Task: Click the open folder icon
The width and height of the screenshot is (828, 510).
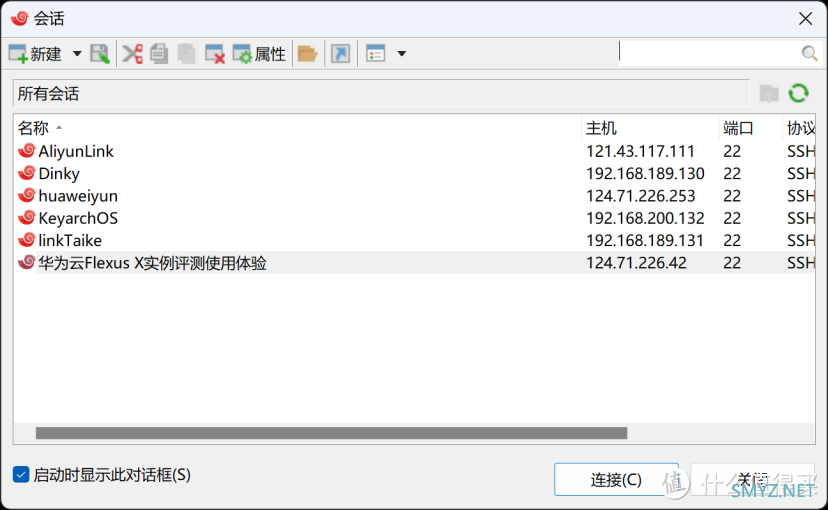Action: (307, 54)
